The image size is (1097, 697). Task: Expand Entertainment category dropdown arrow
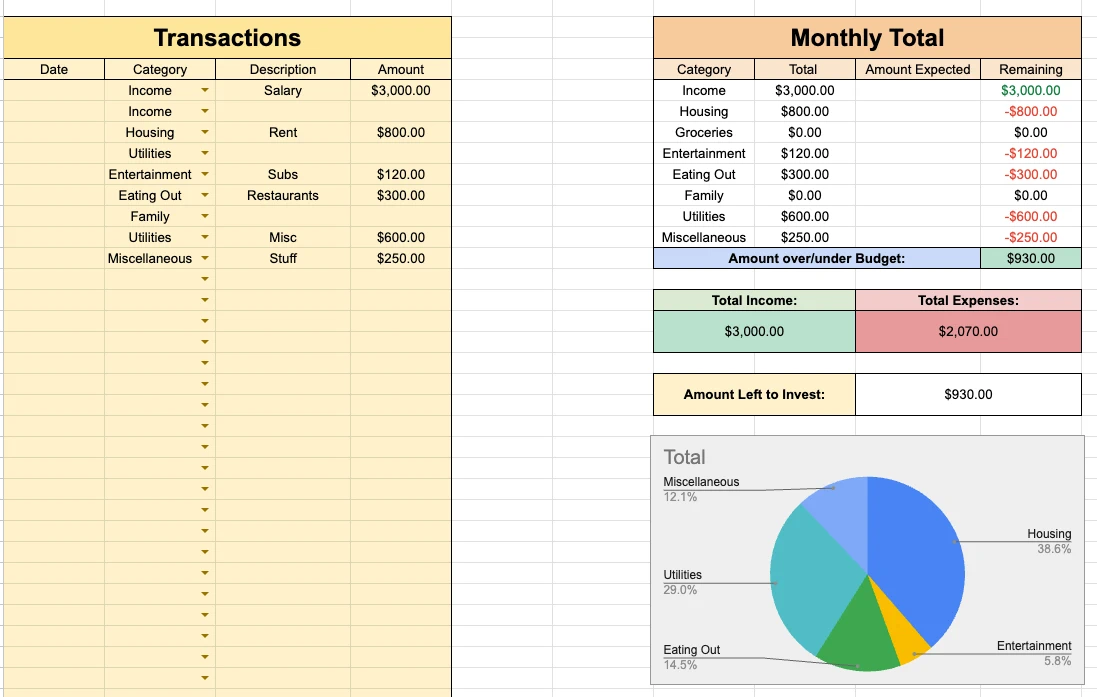click(x=205, y=174)
